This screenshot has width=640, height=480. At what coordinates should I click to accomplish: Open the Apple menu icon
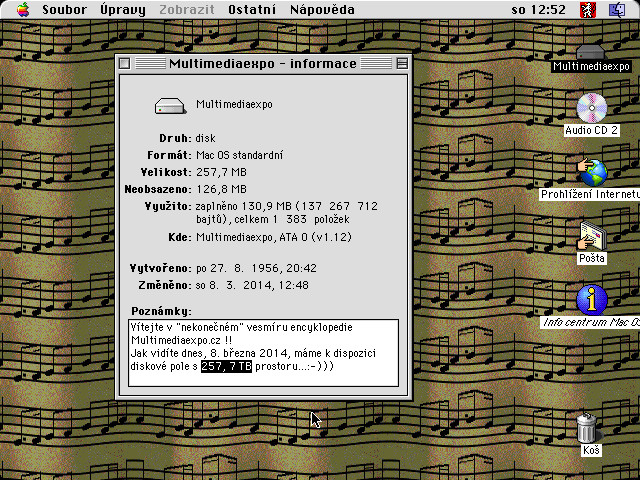pos(23,9)
